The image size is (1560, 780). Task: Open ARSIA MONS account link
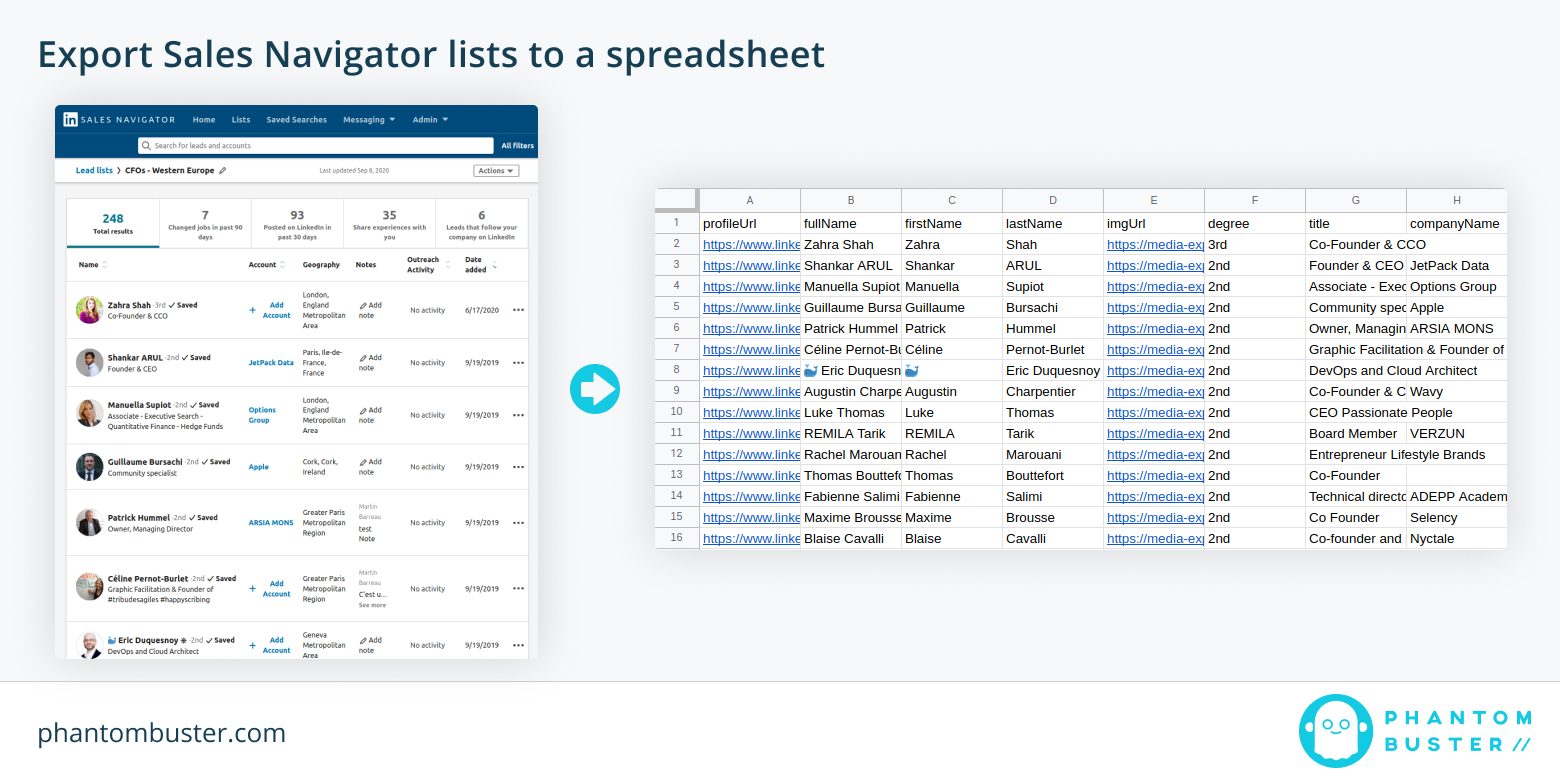(x=271, y=523)
